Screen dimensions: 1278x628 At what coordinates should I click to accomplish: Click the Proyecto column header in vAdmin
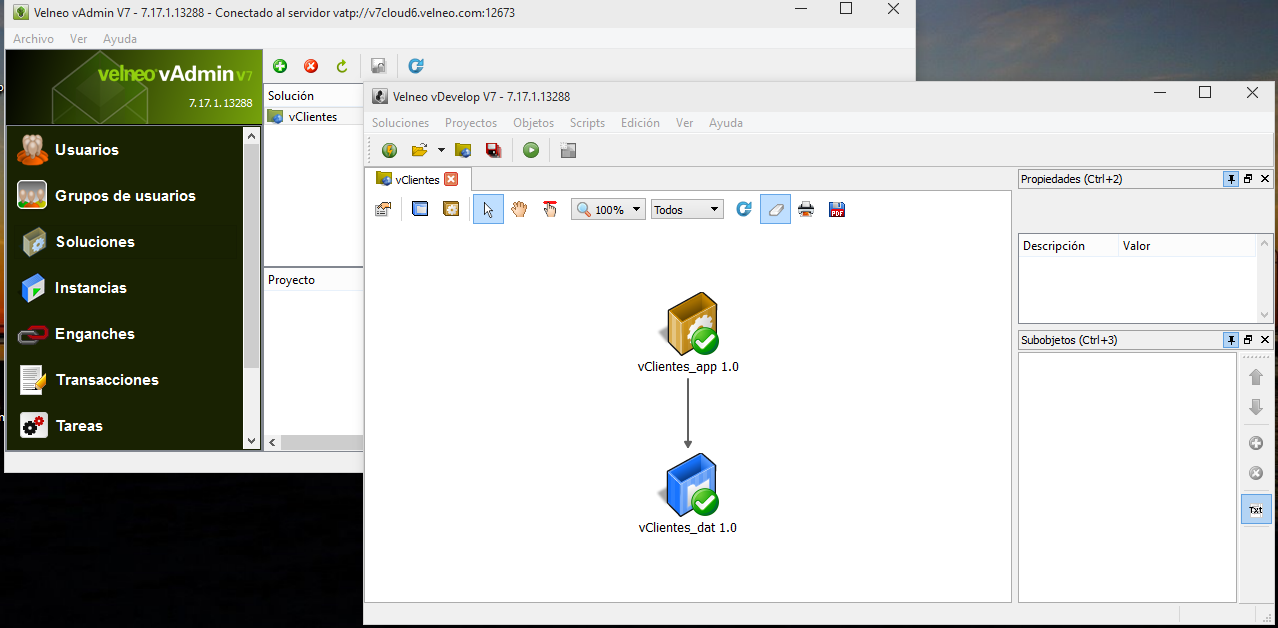tap(313, 280)
